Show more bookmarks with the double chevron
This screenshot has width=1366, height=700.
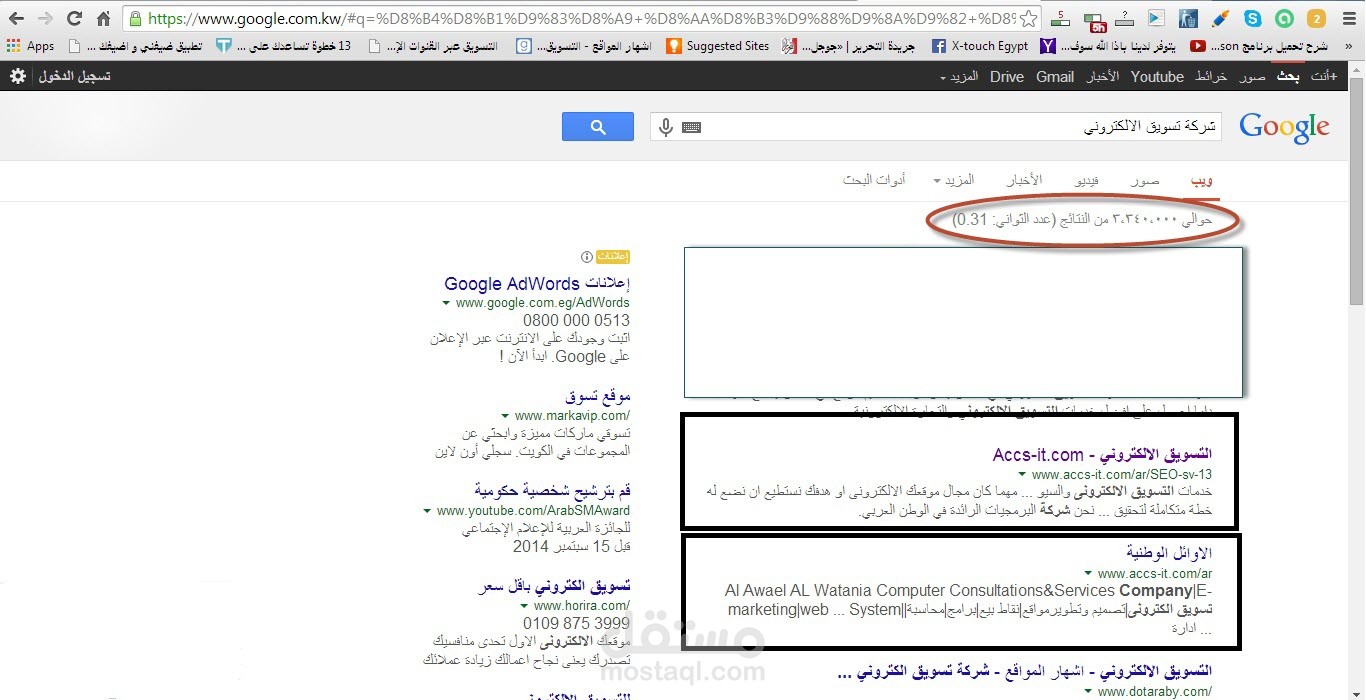pos(1351,46)
